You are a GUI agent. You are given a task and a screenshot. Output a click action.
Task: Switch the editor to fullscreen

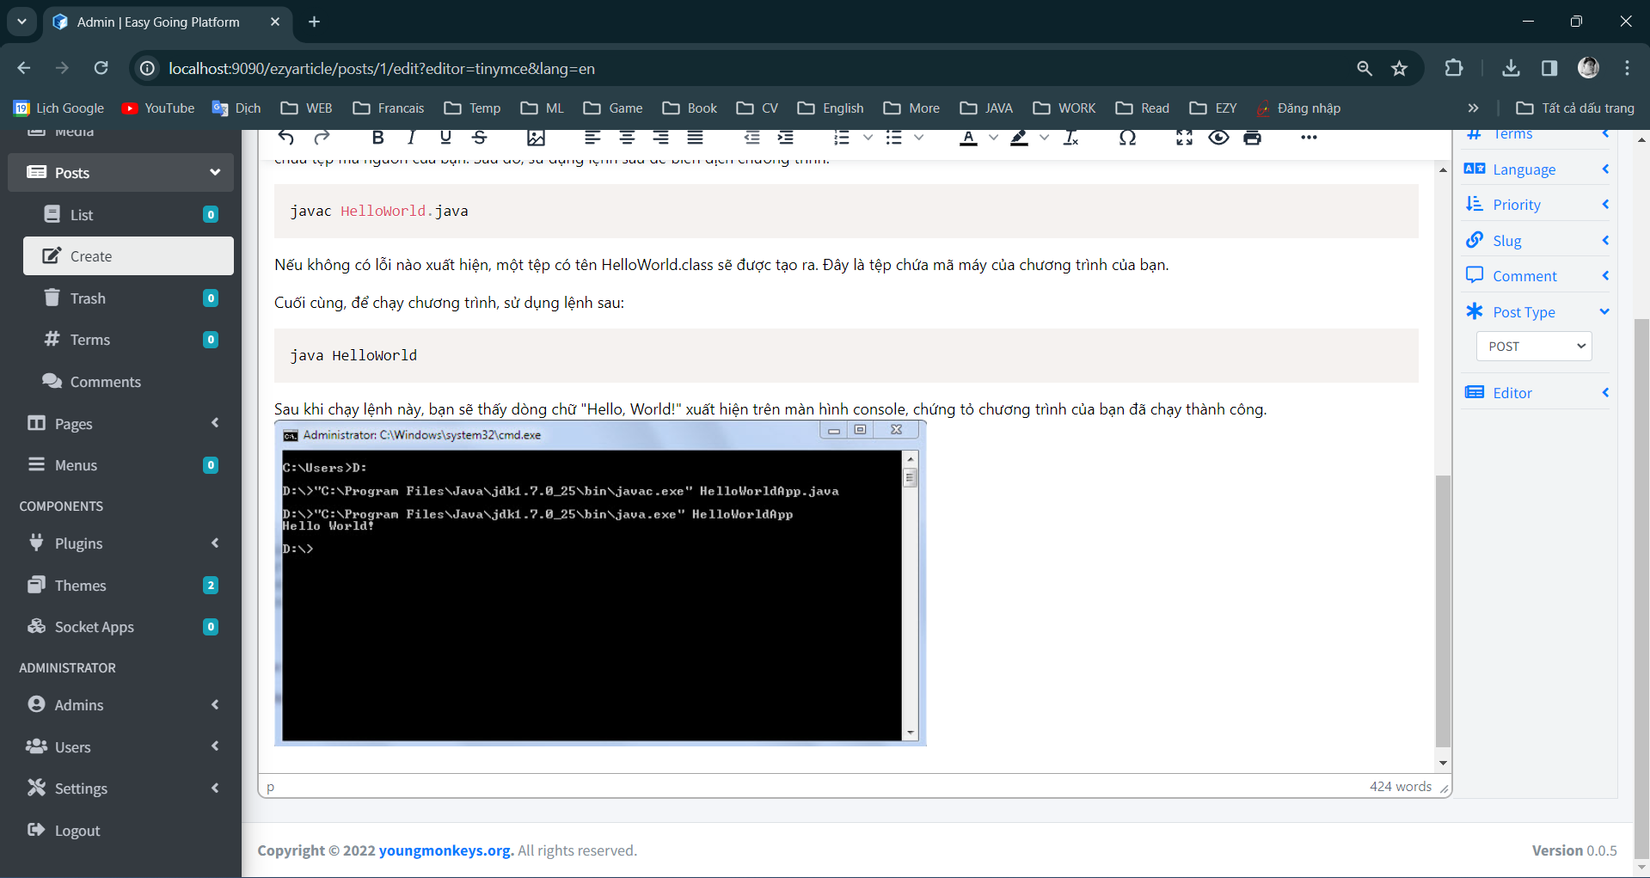coord(1184,137)
